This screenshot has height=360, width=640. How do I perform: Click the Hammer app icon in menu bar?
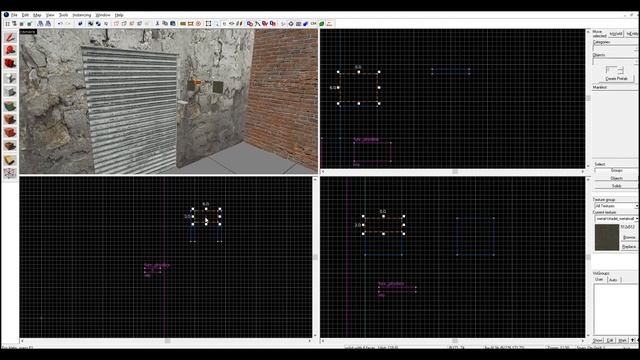pyautogui.click(x=6, y=15)
